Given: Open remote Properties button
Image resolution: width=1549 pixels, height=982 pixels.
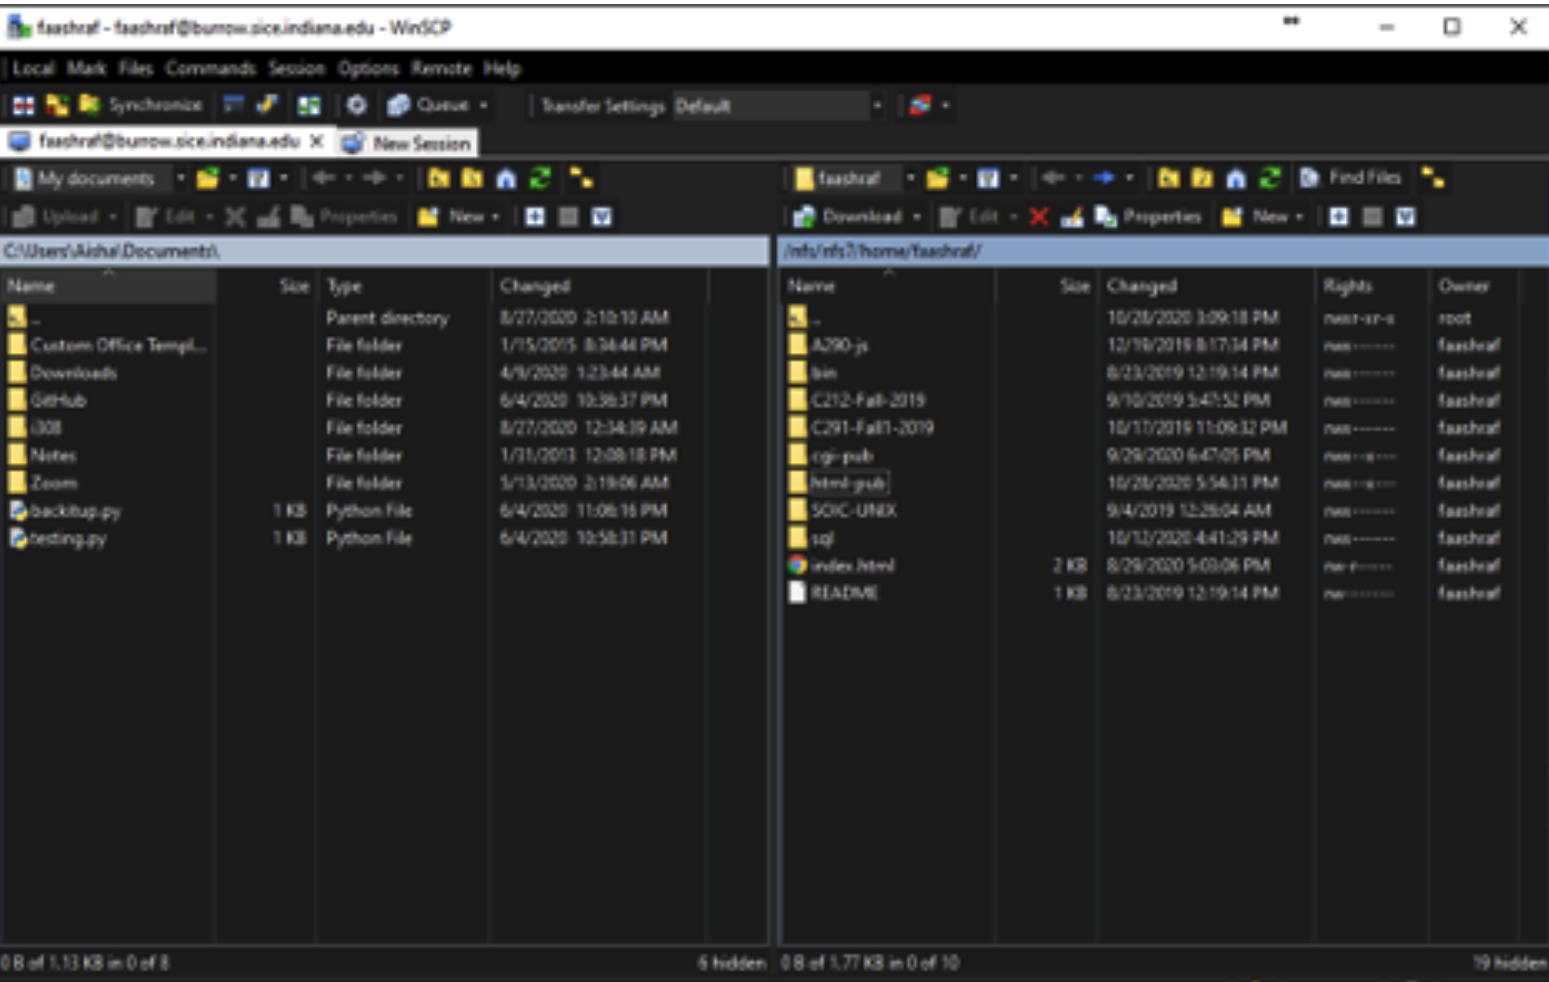Looking at the screenshot, I should [x=1148, y=217].
